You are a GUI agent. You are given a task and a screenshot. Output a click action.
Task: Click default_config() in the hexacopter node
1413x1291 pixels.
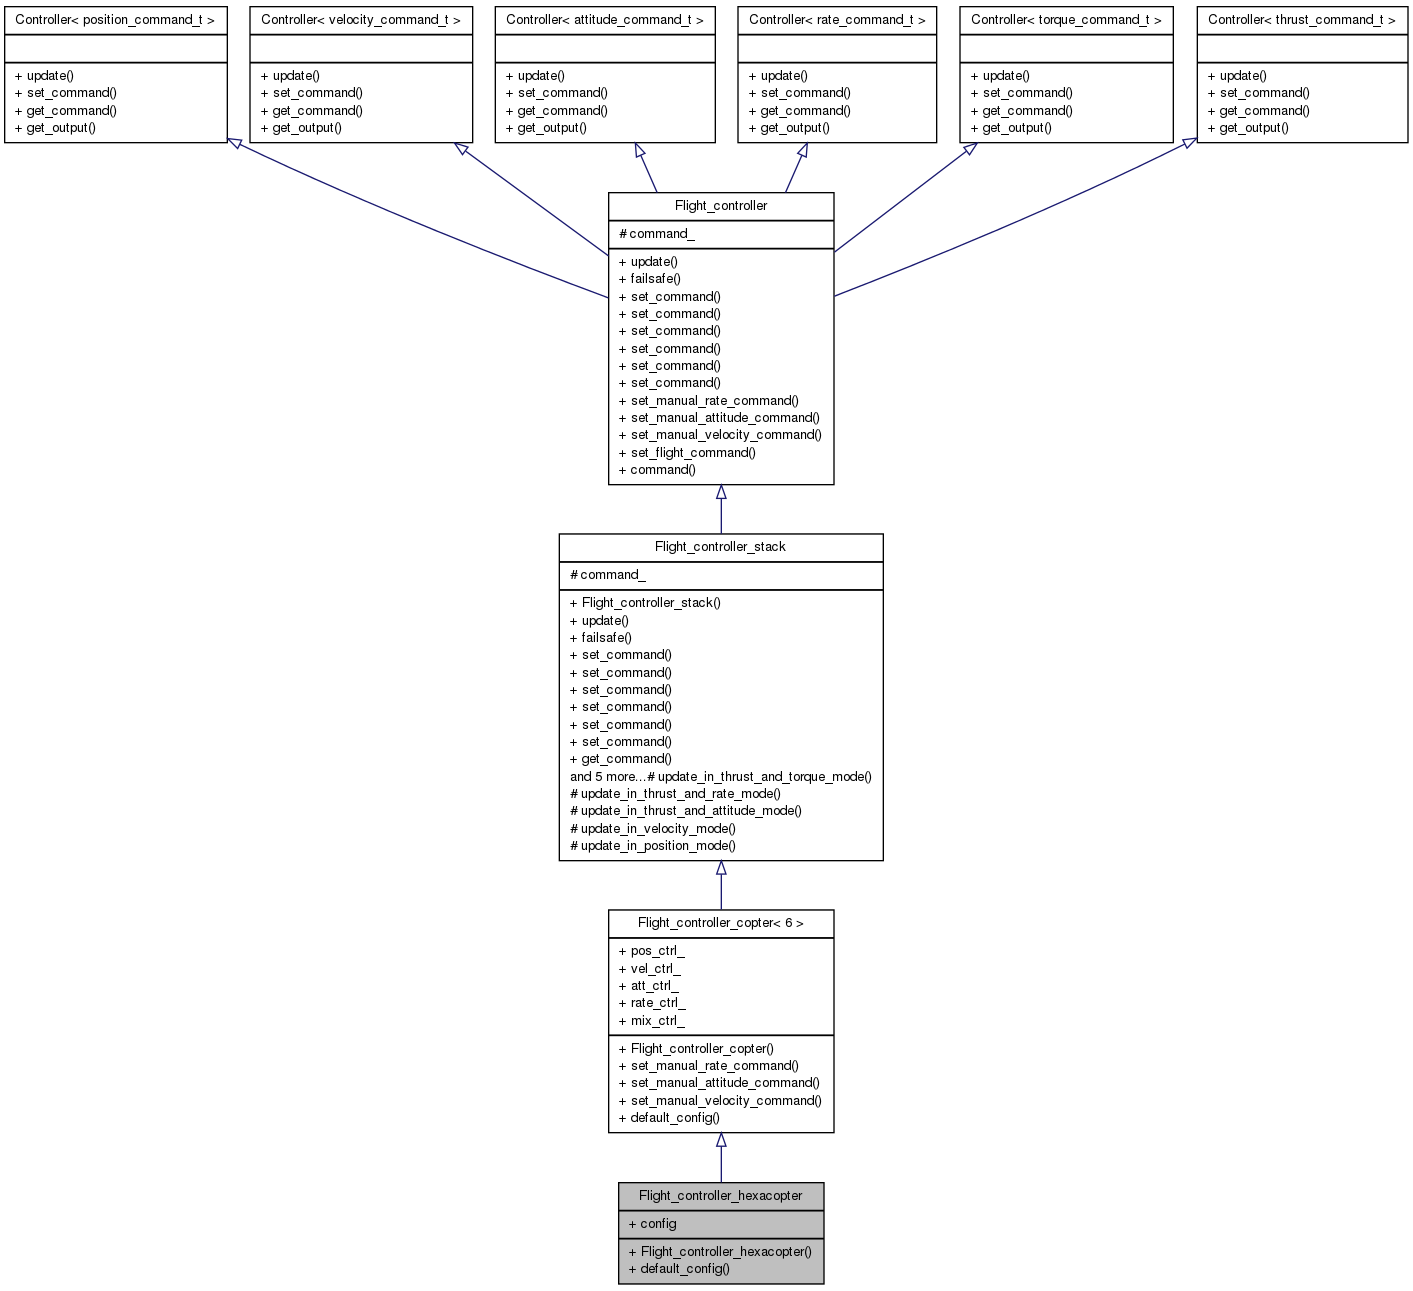[679, 1269]
